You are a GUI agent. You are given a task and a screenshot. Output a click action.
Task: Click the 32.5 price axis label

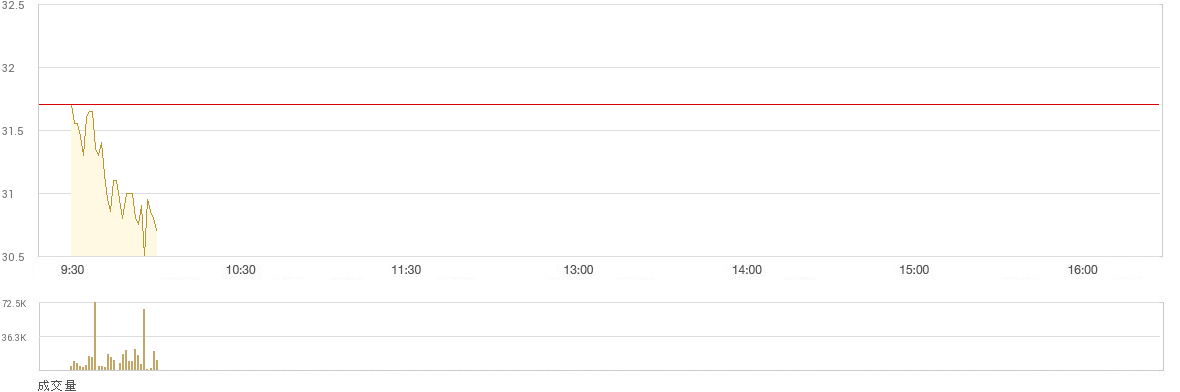pyautogui.click(x=13, y=5)
